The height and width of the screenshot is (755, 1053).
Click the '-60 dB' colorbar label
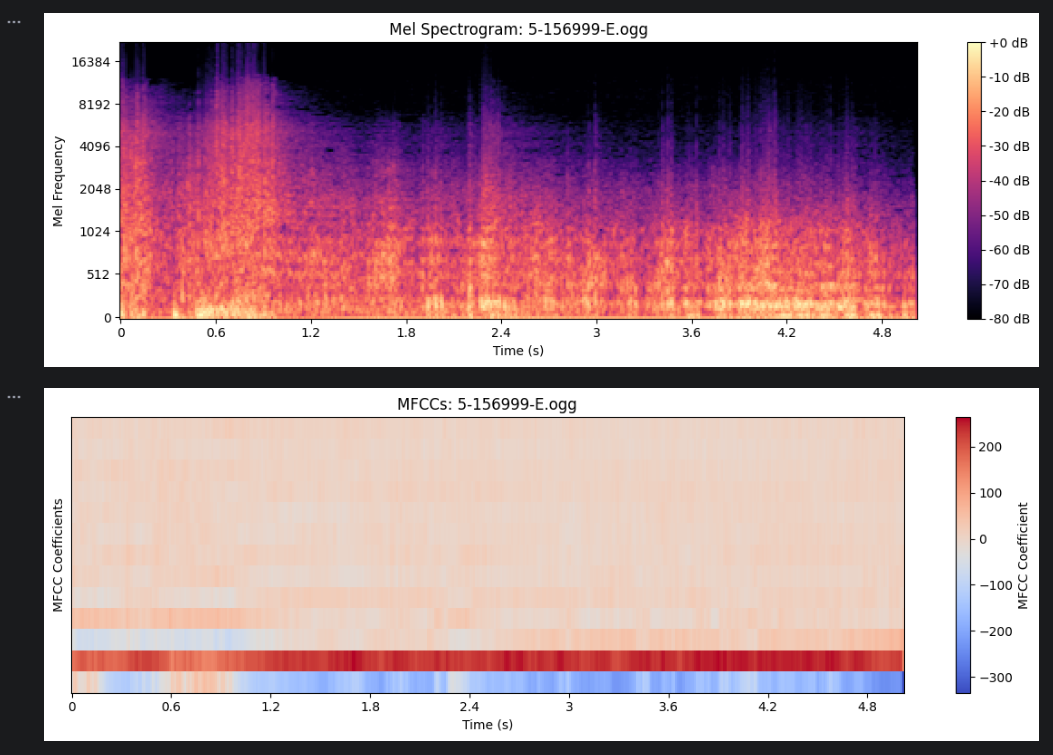click(1009, 250)
